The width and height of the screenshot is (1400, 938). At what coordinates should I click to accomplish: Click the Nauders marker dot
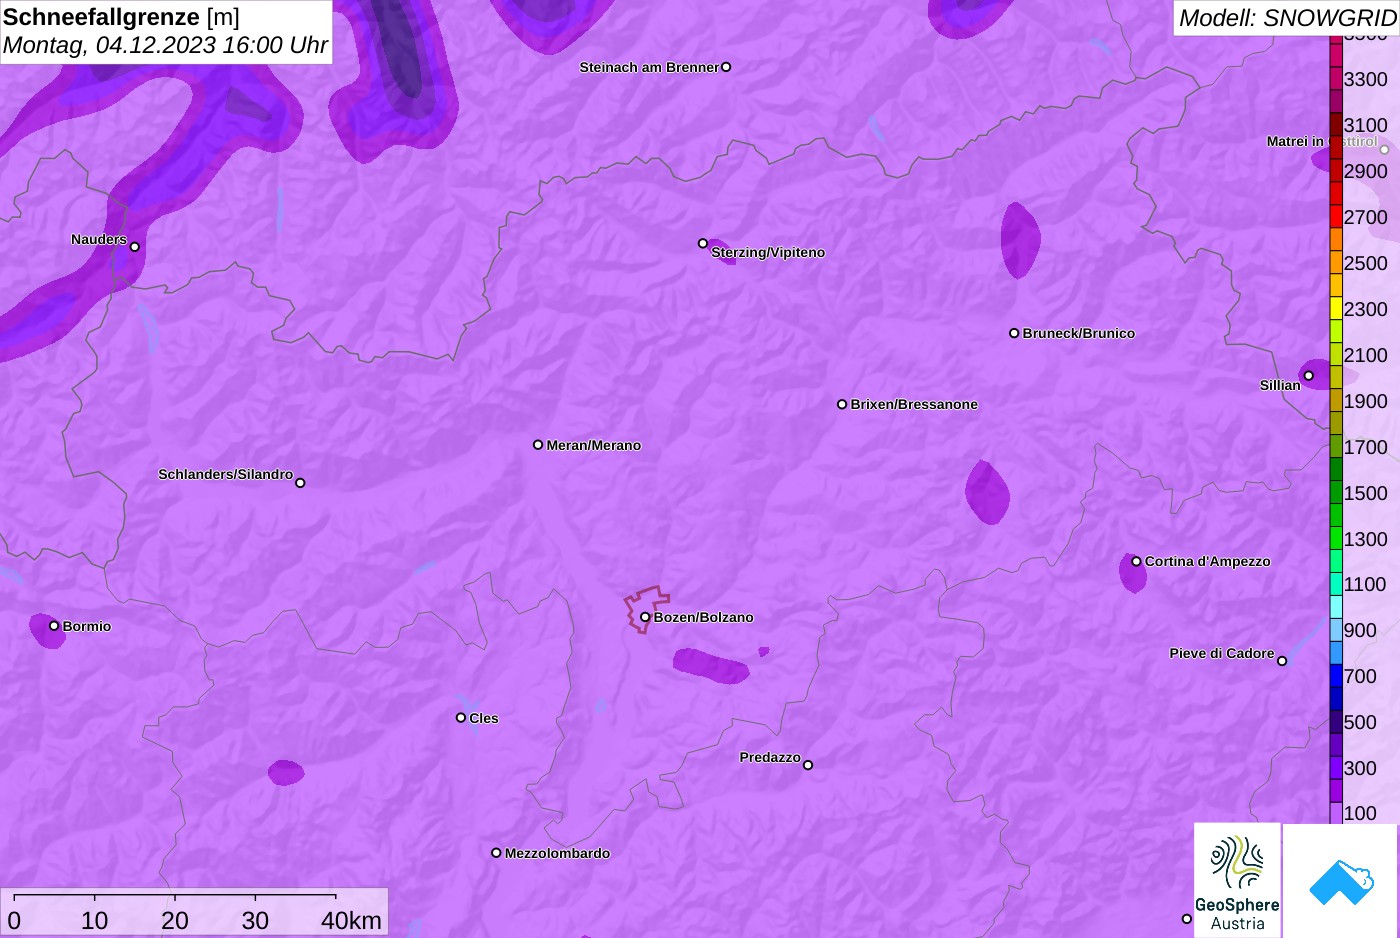[135, 247]
